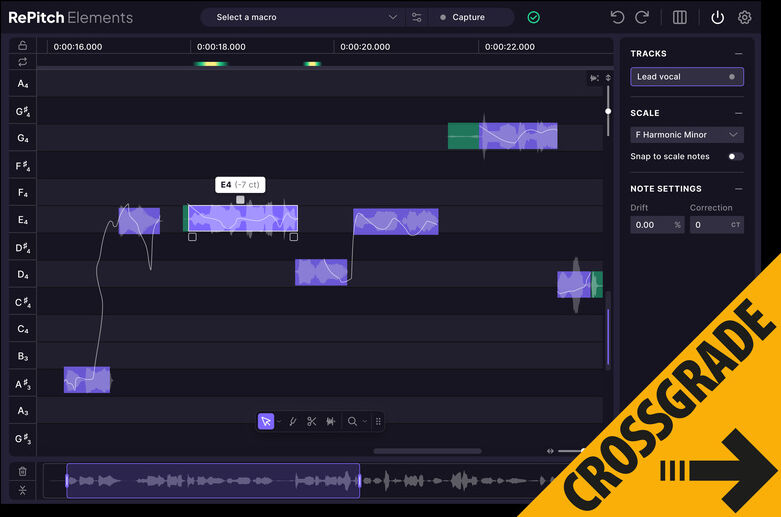Select the Lead vocal track
Image resolution: width=781 pixels, height=517 pixels.
pos(687,77)
